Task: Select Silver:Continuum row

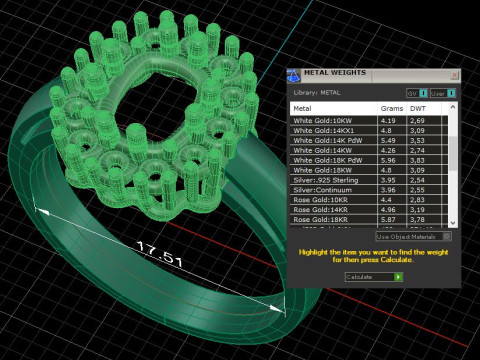Action: [x=369, y=190]
